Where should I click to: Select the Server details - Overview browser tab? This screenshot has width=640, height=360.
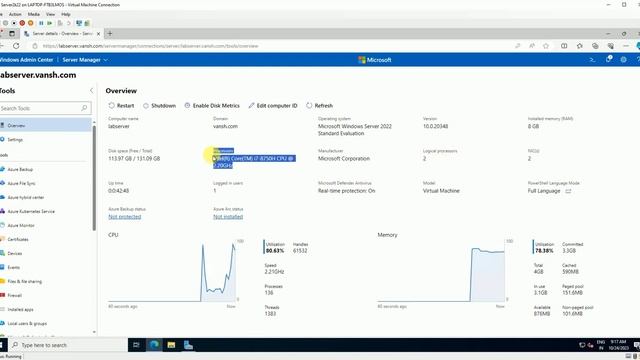62,33
